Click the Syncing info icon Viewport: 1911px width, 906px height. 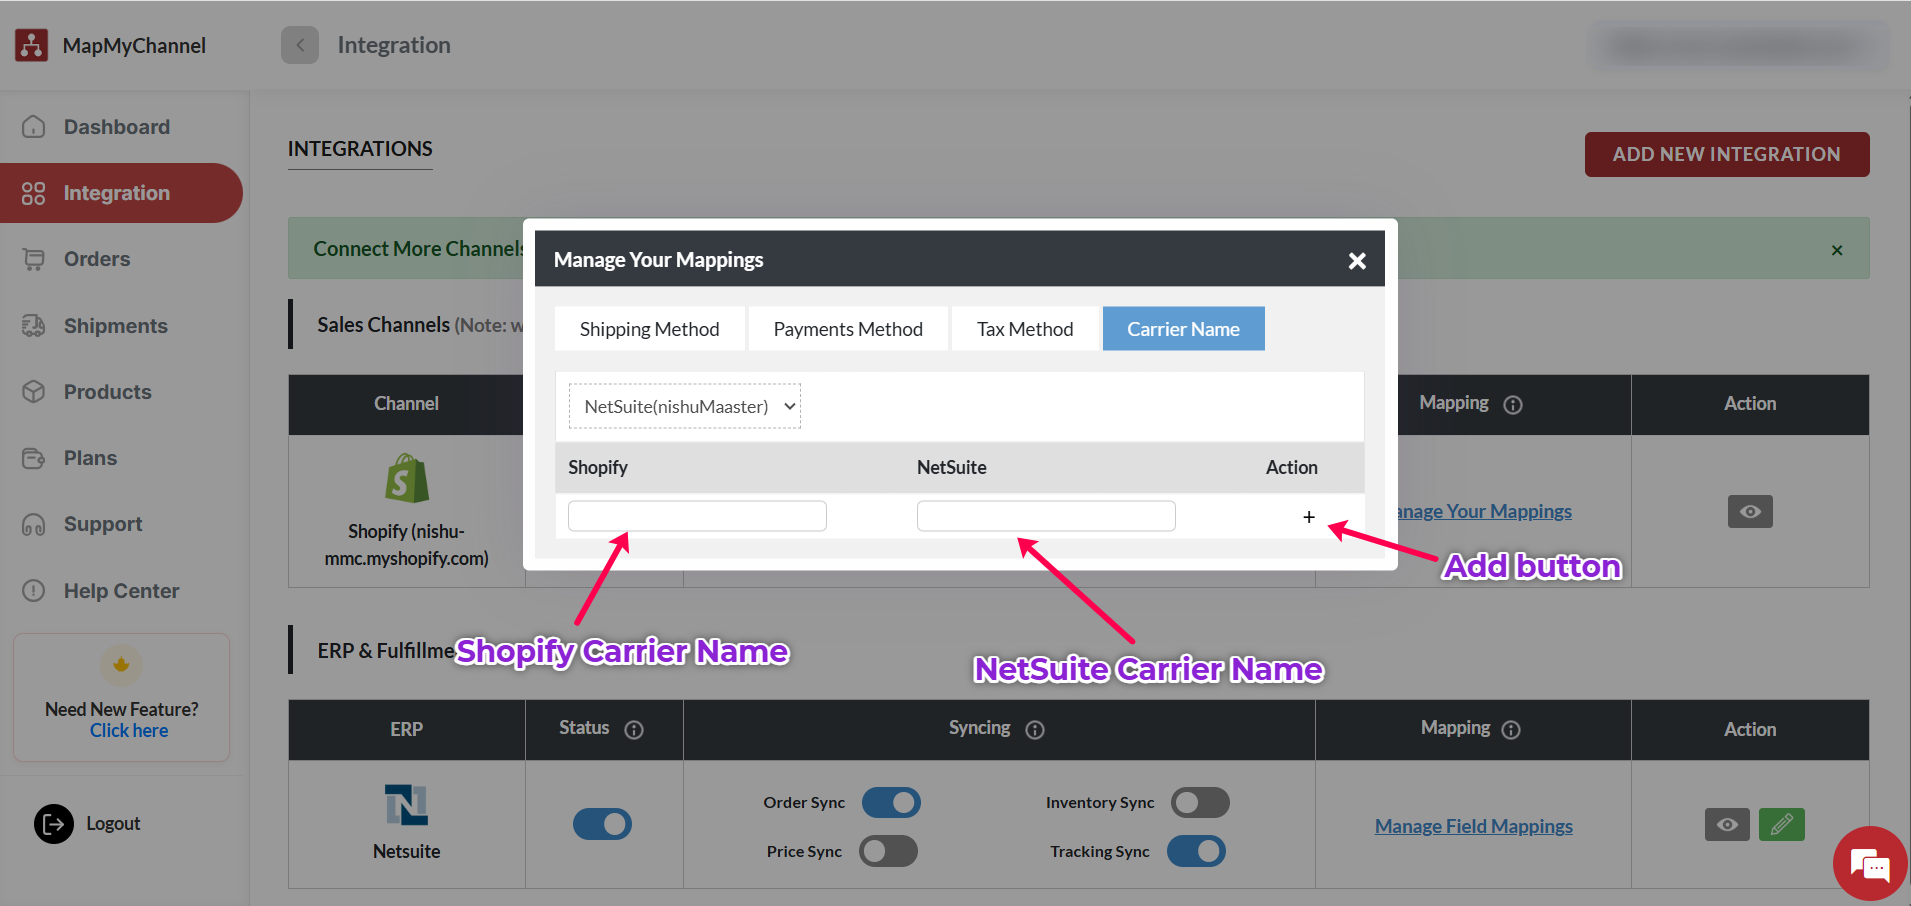click(1035, 730)
